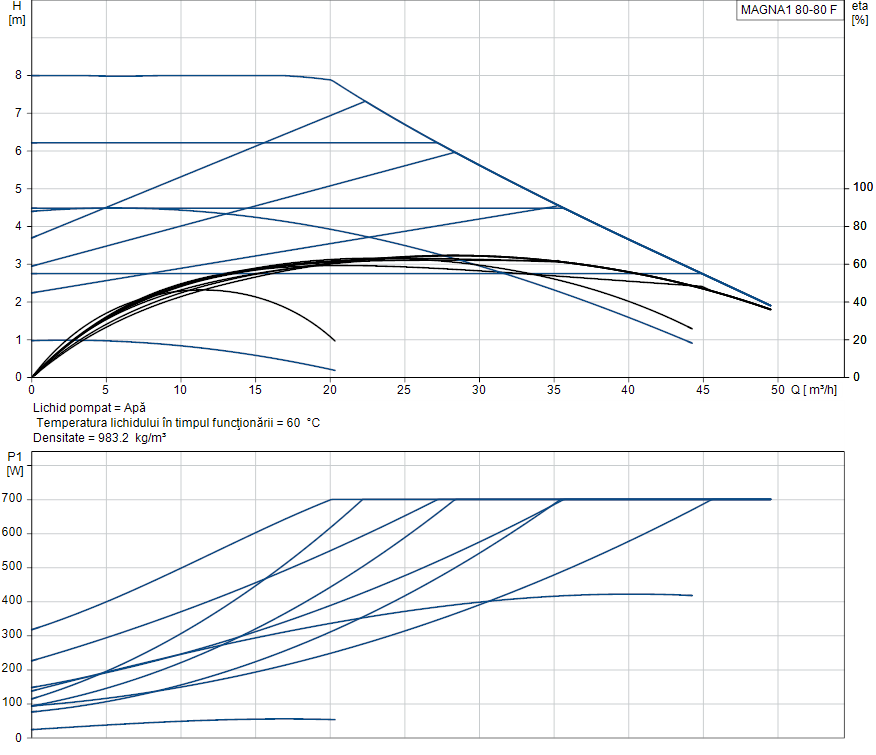This screenshot has height=755, width=876.
Task: Click the 10 tick on the Q axis
Action: click(x=180, y=389)
